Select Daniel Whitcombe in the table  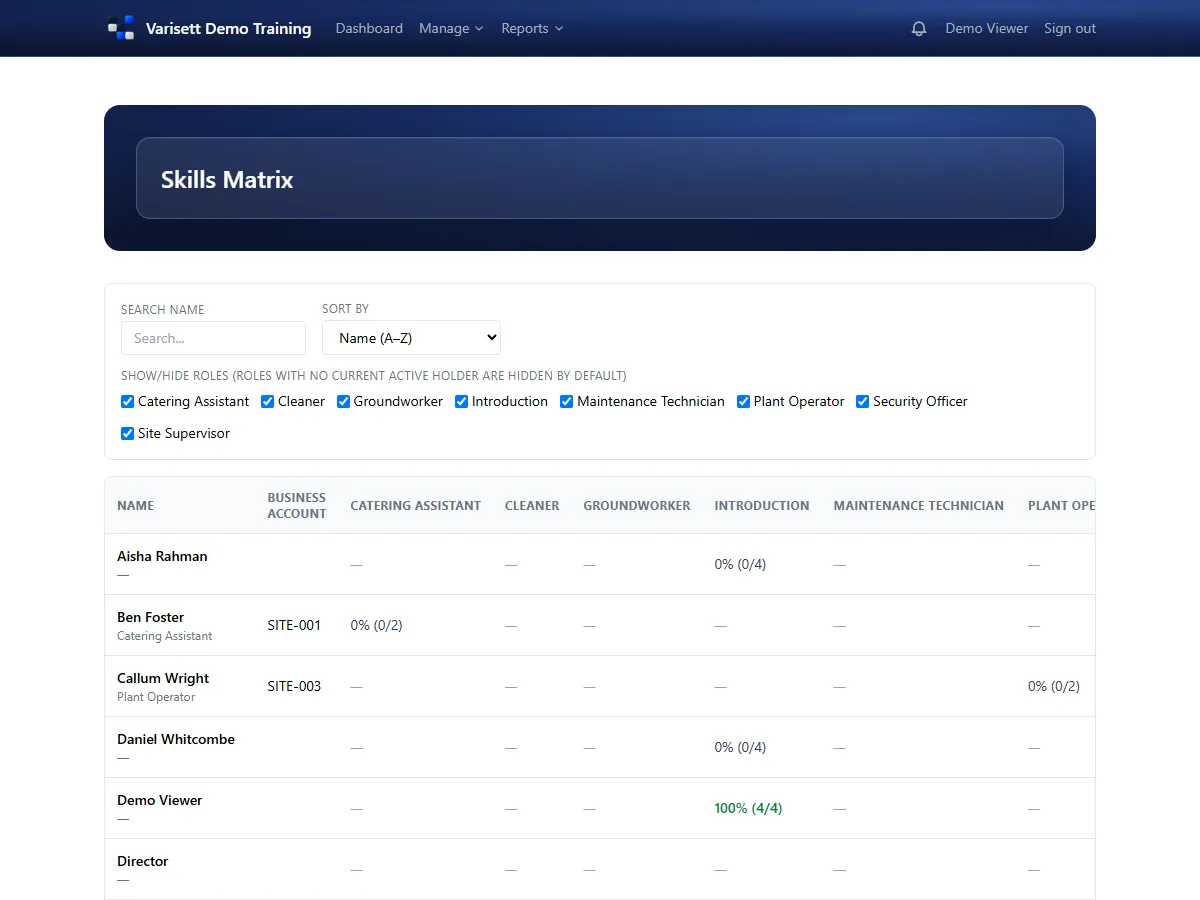point(176,739)
